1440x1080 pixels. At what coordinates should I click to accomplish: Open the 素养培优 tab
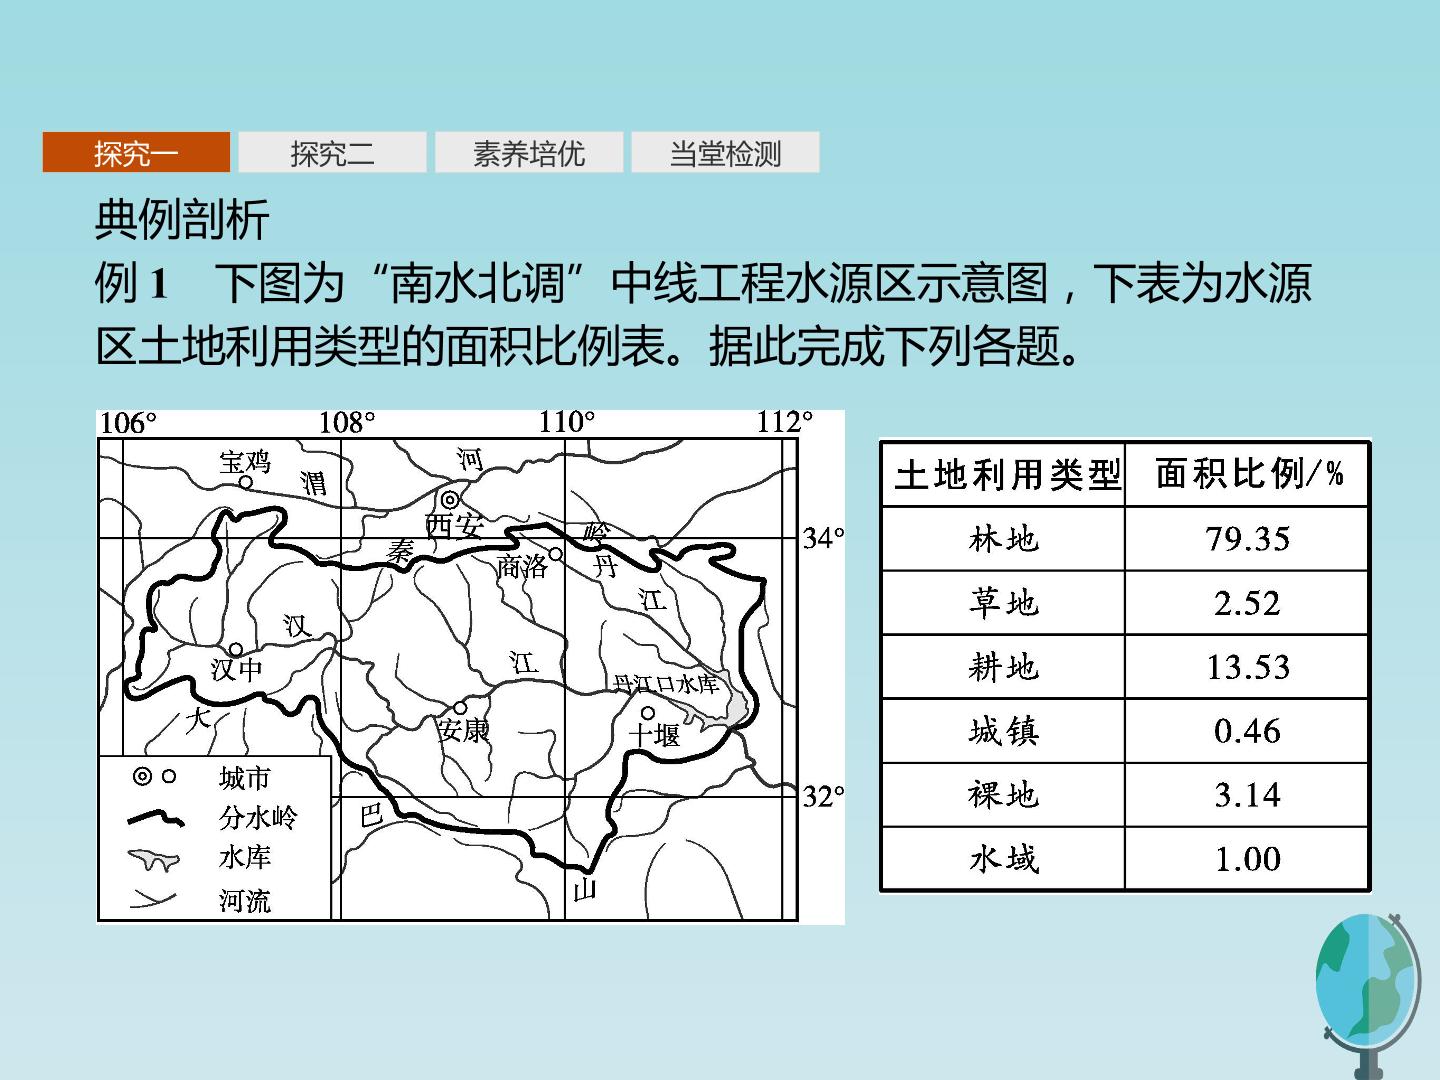[528, 153]
